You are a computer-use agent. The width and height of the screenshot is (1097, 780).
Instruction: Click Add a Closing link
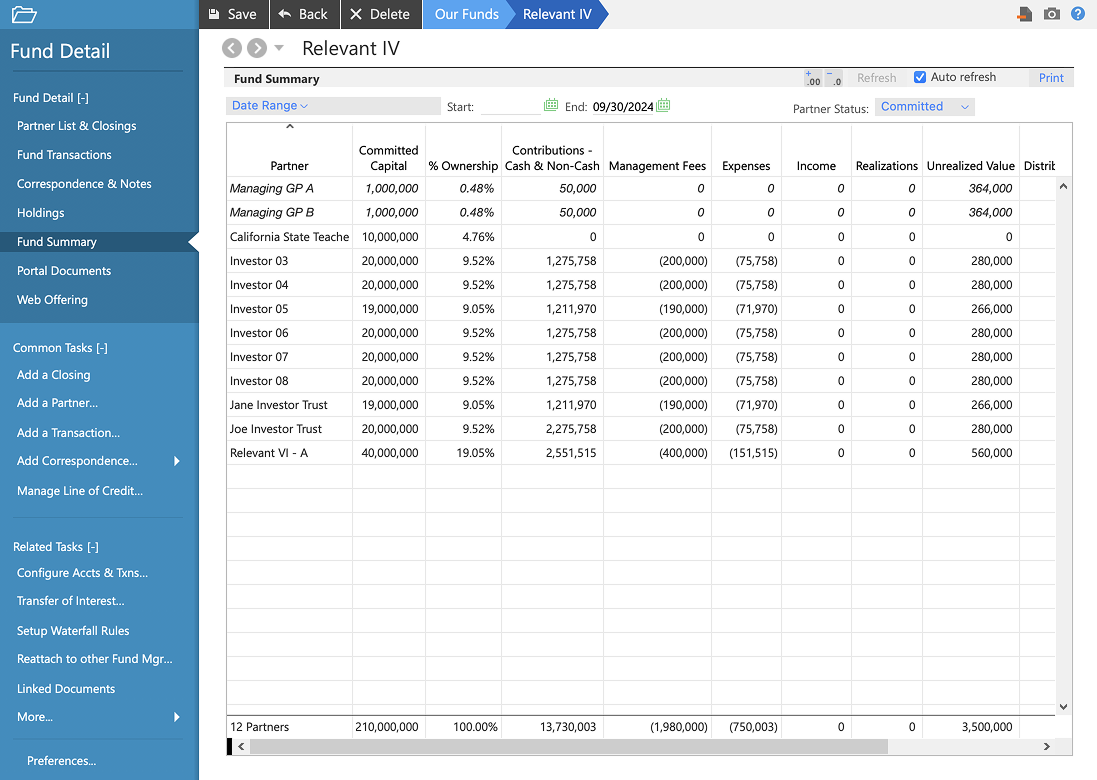coord(54,375)
